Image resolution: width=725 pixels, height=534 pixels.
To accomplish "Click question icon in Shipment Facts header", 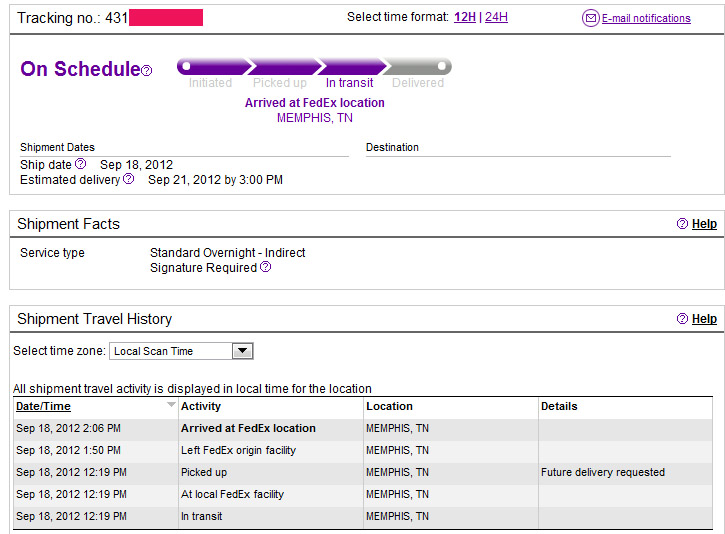I will [682, 224].
